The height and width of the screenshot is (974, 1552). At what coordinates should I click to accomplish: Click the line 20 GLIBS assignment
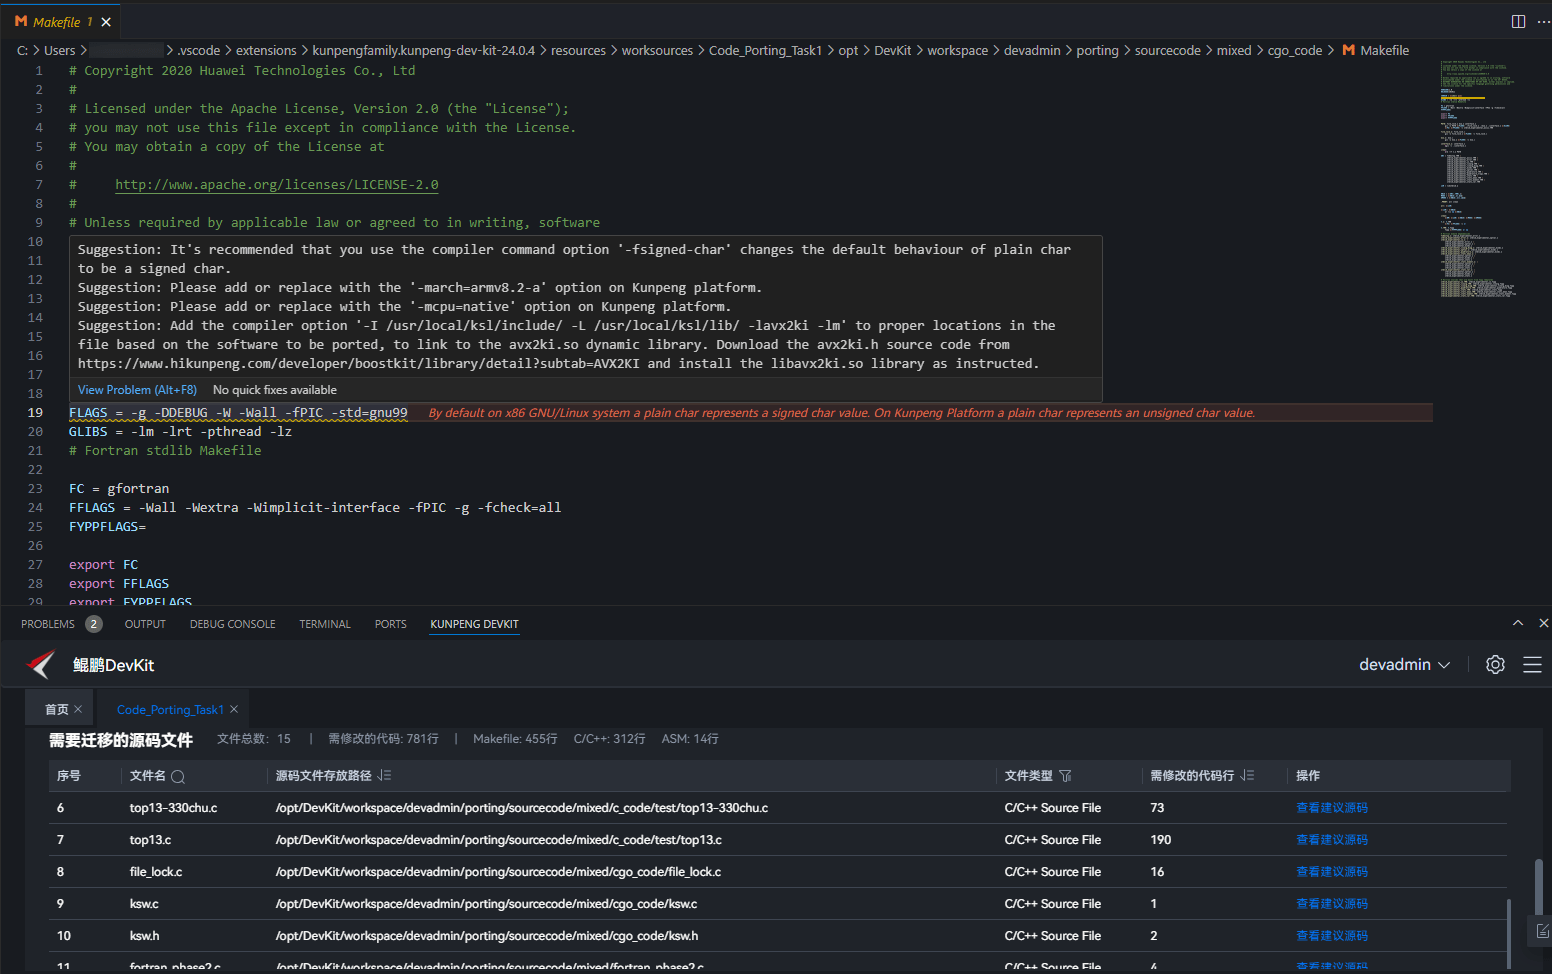pos(180,431)
